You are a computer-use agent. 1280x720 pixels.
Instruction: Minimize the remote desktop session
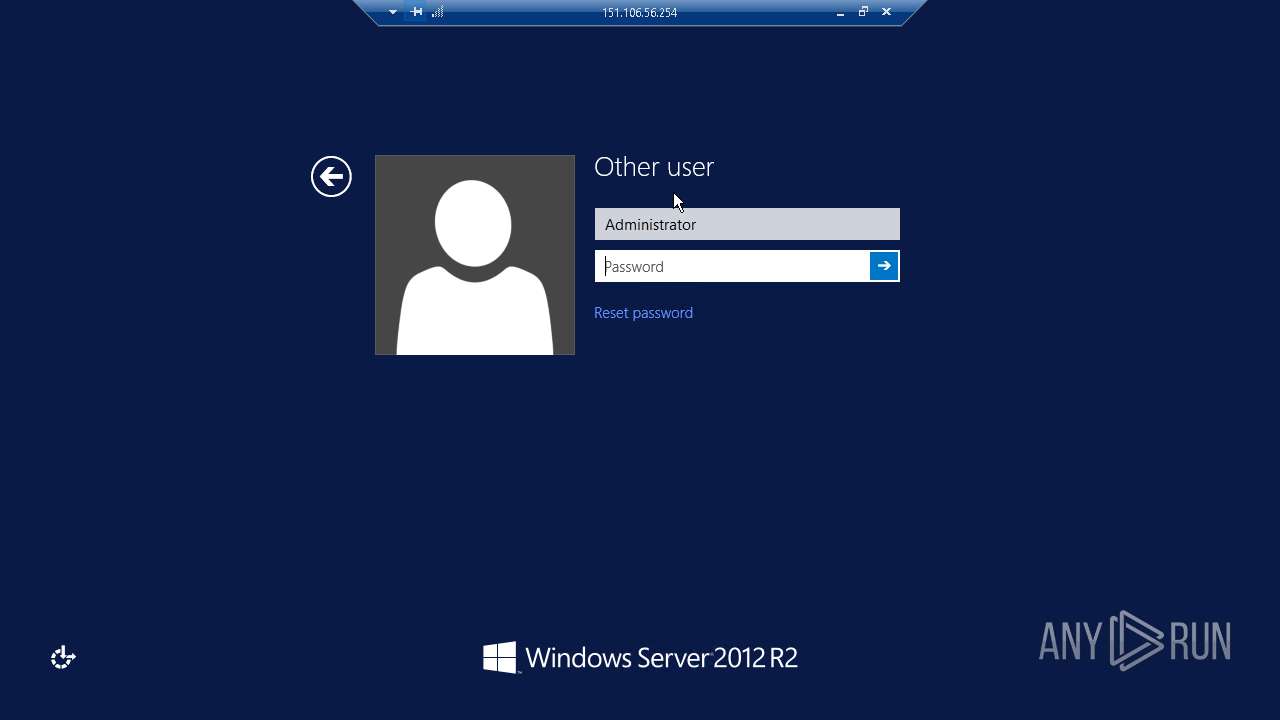point(840,13)
